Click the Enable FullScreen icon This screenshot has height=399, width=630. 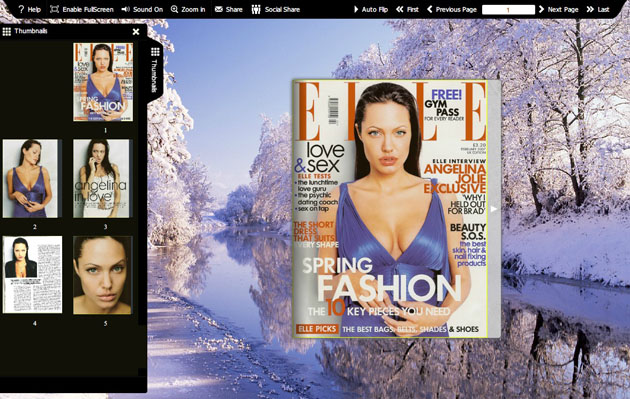click(54, 9)
